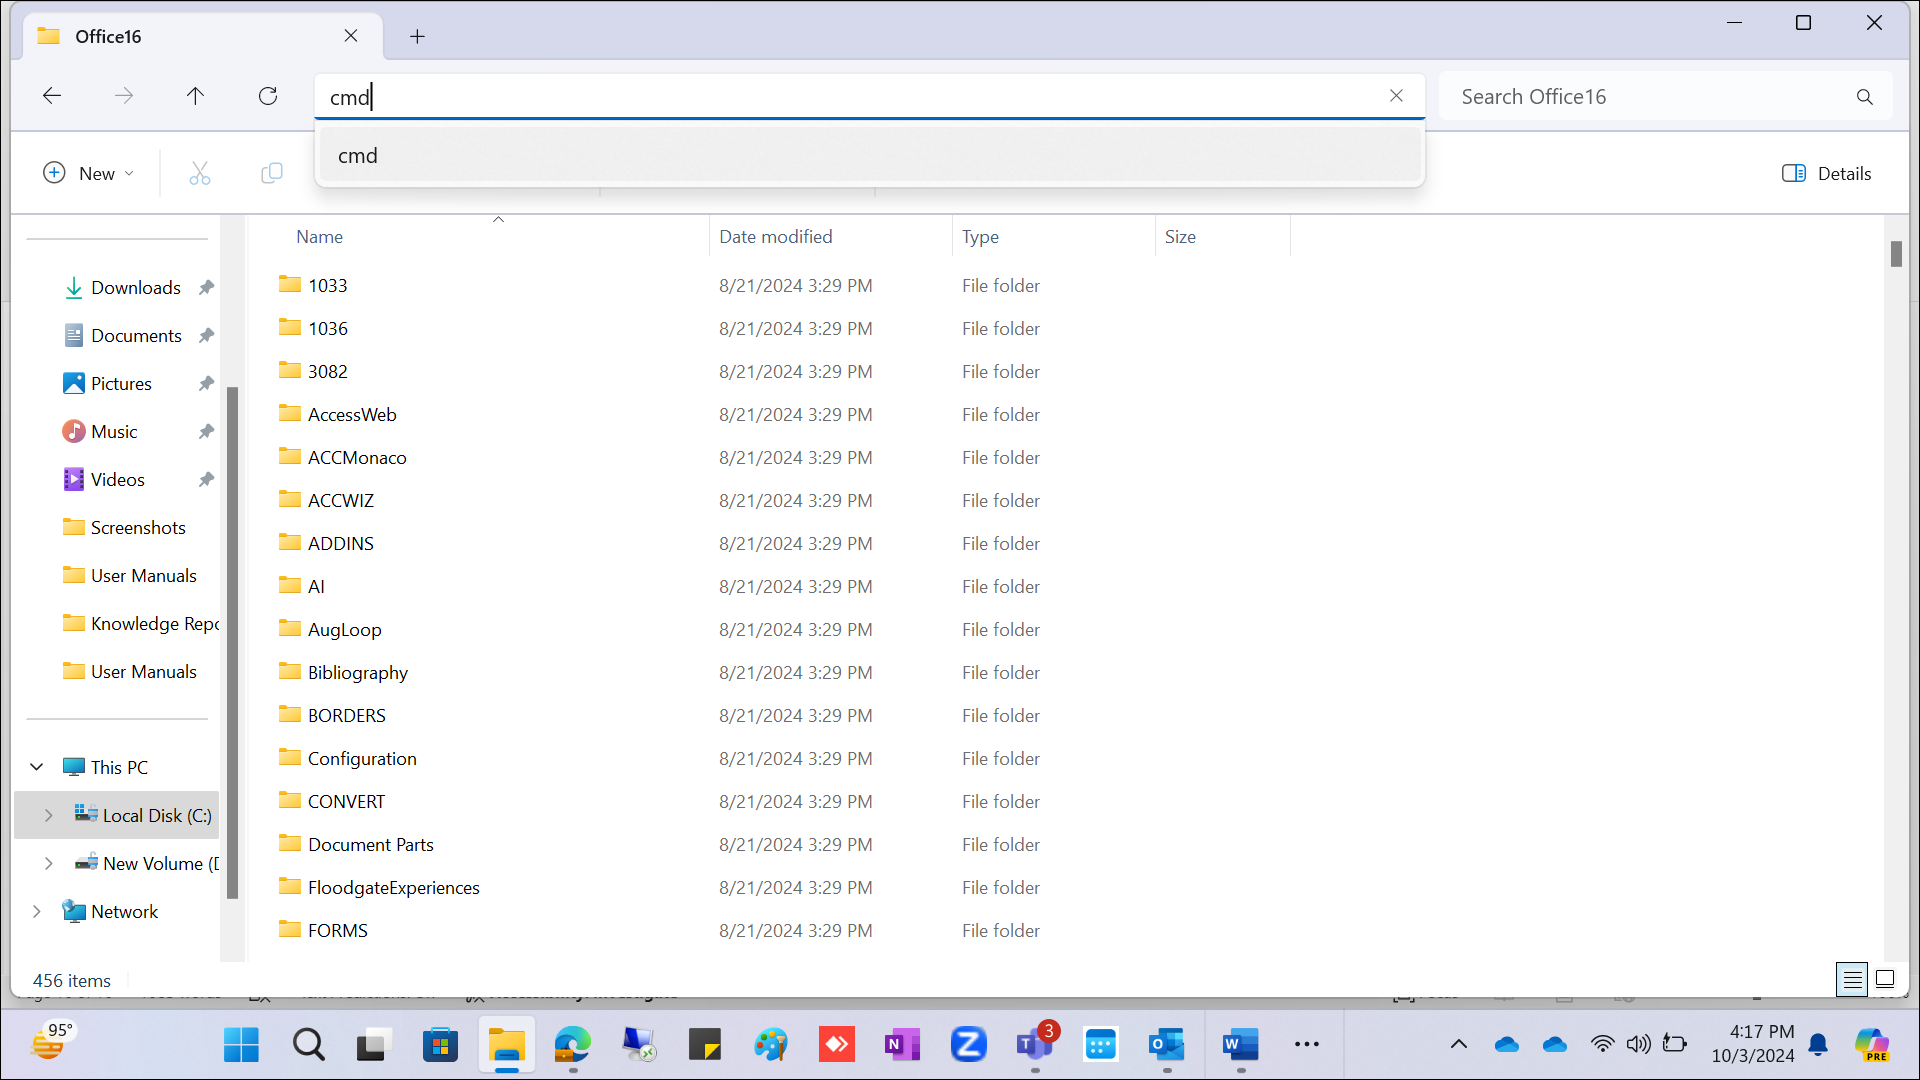Select the cmd suggestion in dropdown

[x=358, y=156]
